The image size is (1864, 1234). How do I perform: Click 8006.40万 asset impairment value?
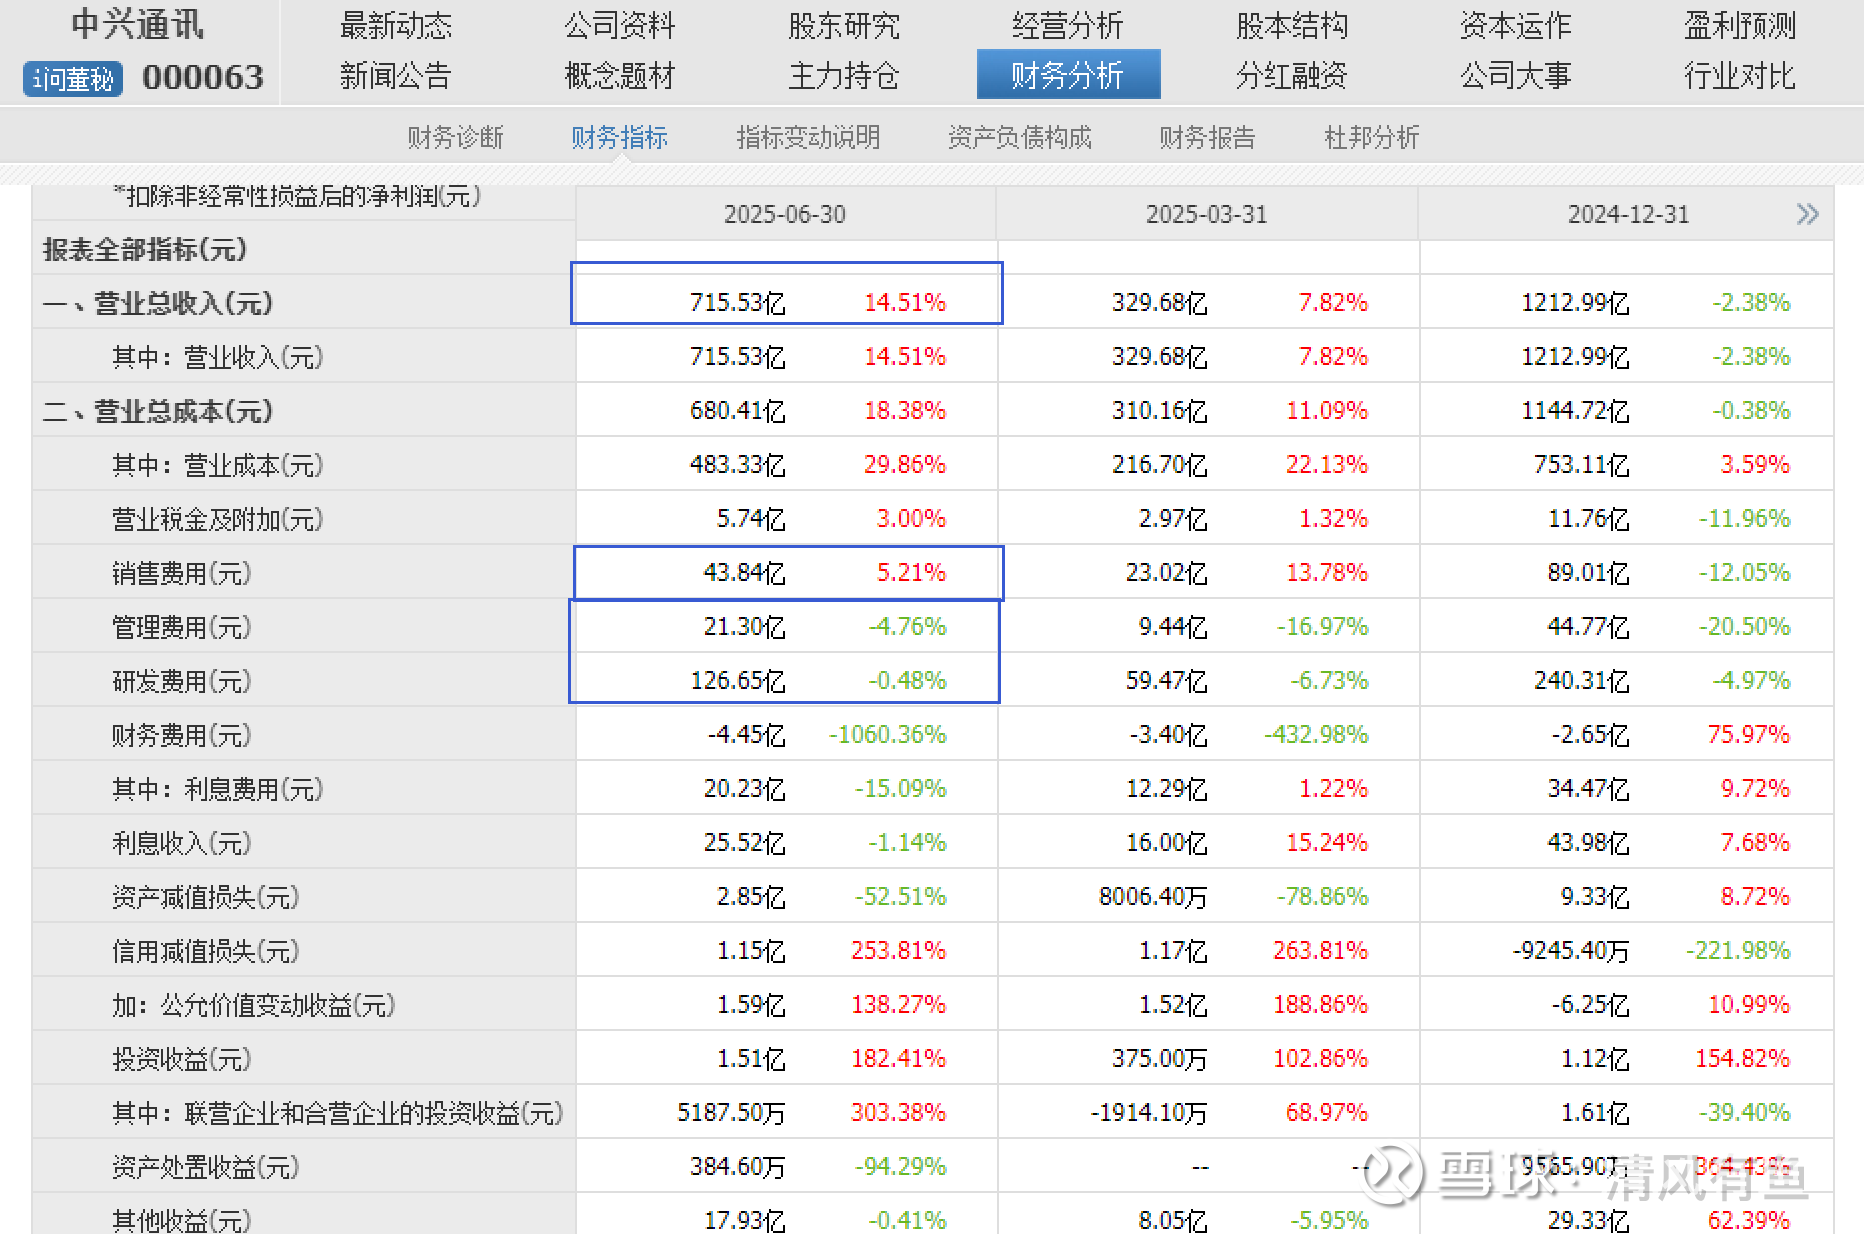pyautogui.click(x=1153, y=896)
